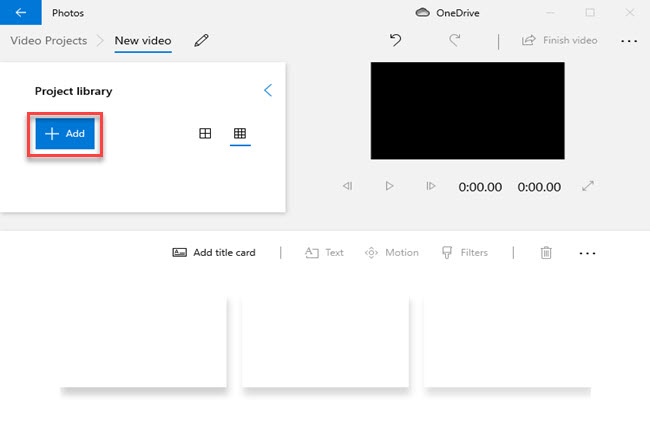Rename video using the pencil icon

click(x=202, y=41)
